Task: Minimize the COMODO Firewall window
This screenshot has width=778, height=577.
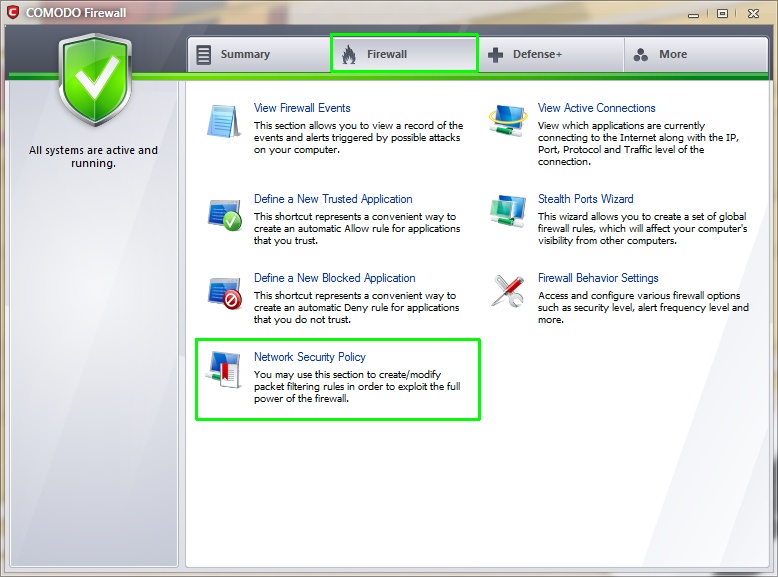Action: click(694, 14)
